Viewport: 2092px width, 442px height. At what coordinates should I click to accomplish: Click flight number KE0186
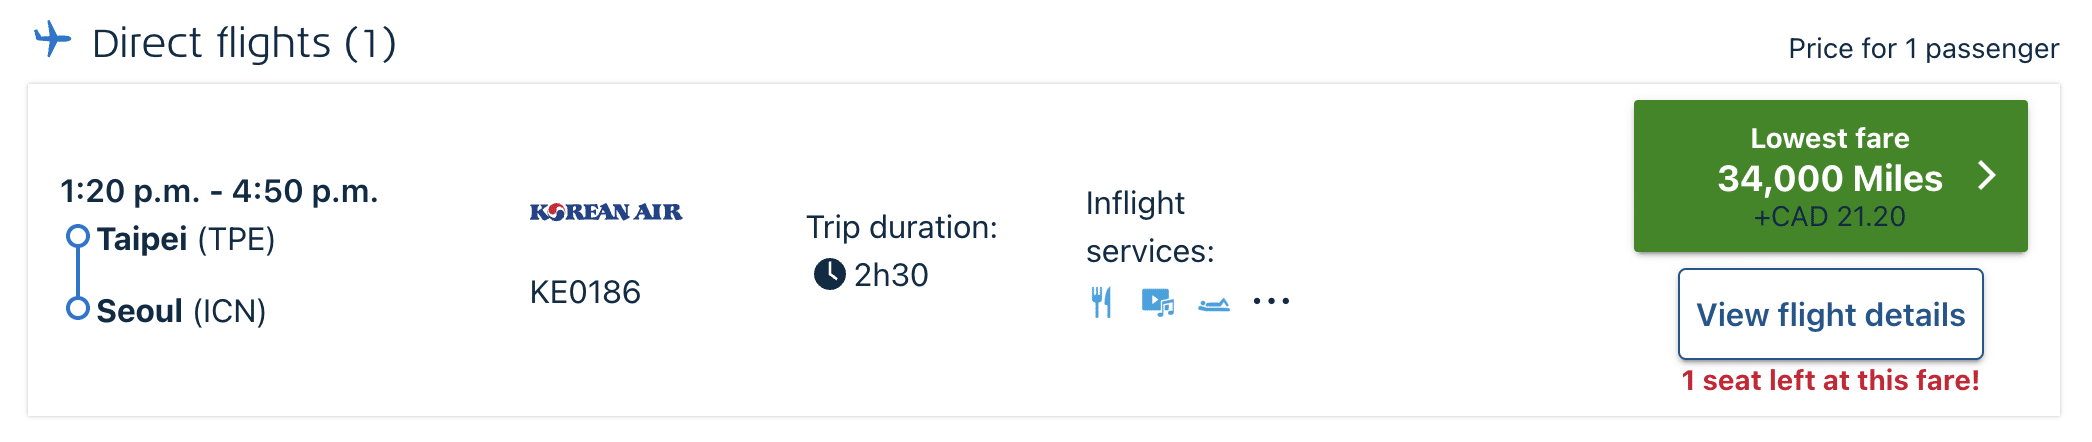coord(585,292)
